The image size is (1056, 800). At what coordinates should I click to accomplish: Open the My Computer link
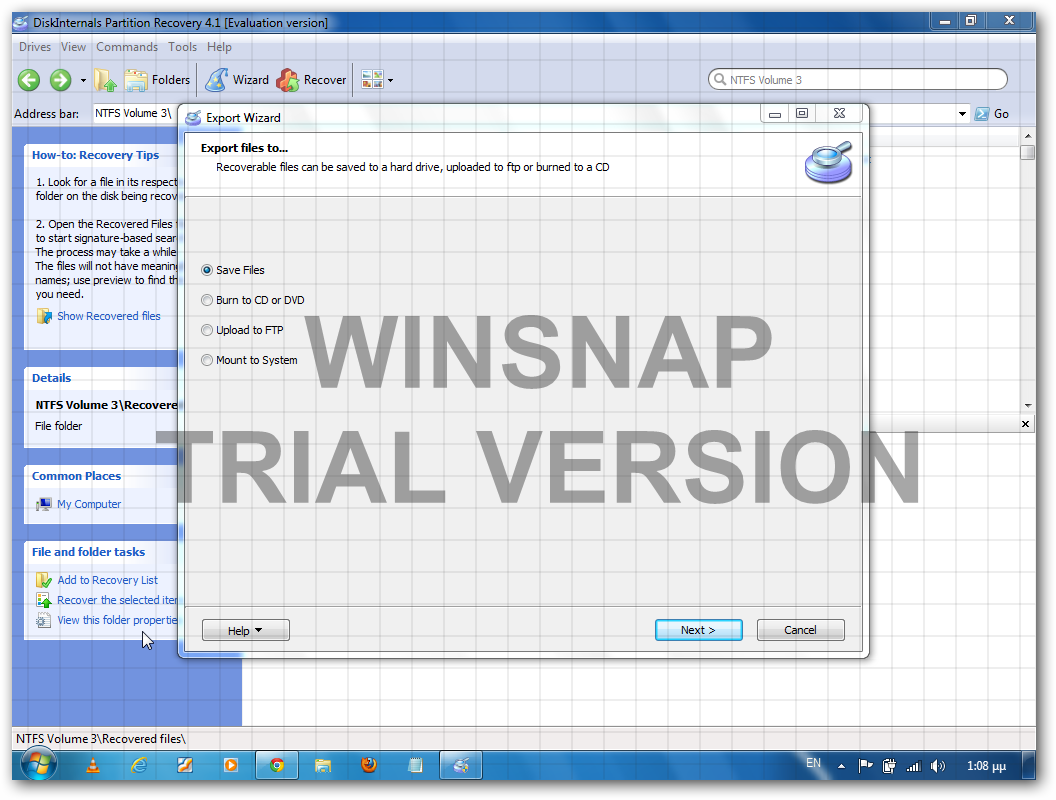[x=89, y=504]
